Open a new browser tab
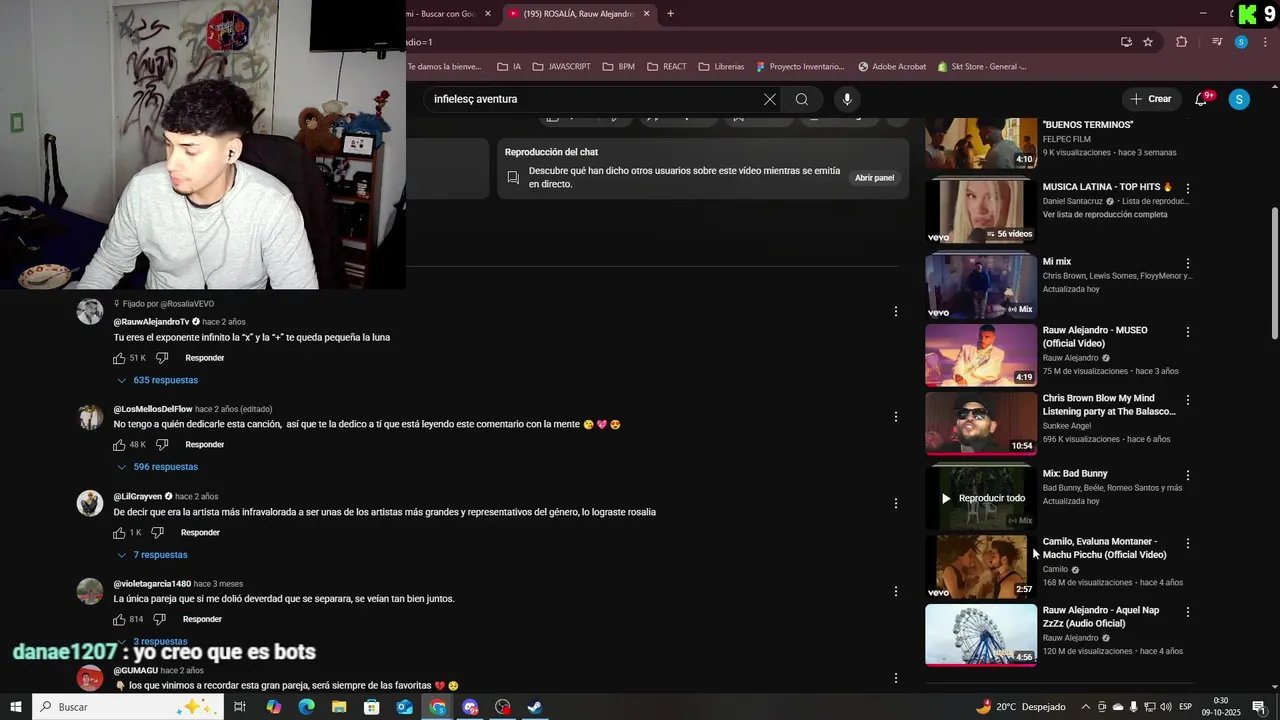This screenshot has width=1280, height=720. pos(670,14)
